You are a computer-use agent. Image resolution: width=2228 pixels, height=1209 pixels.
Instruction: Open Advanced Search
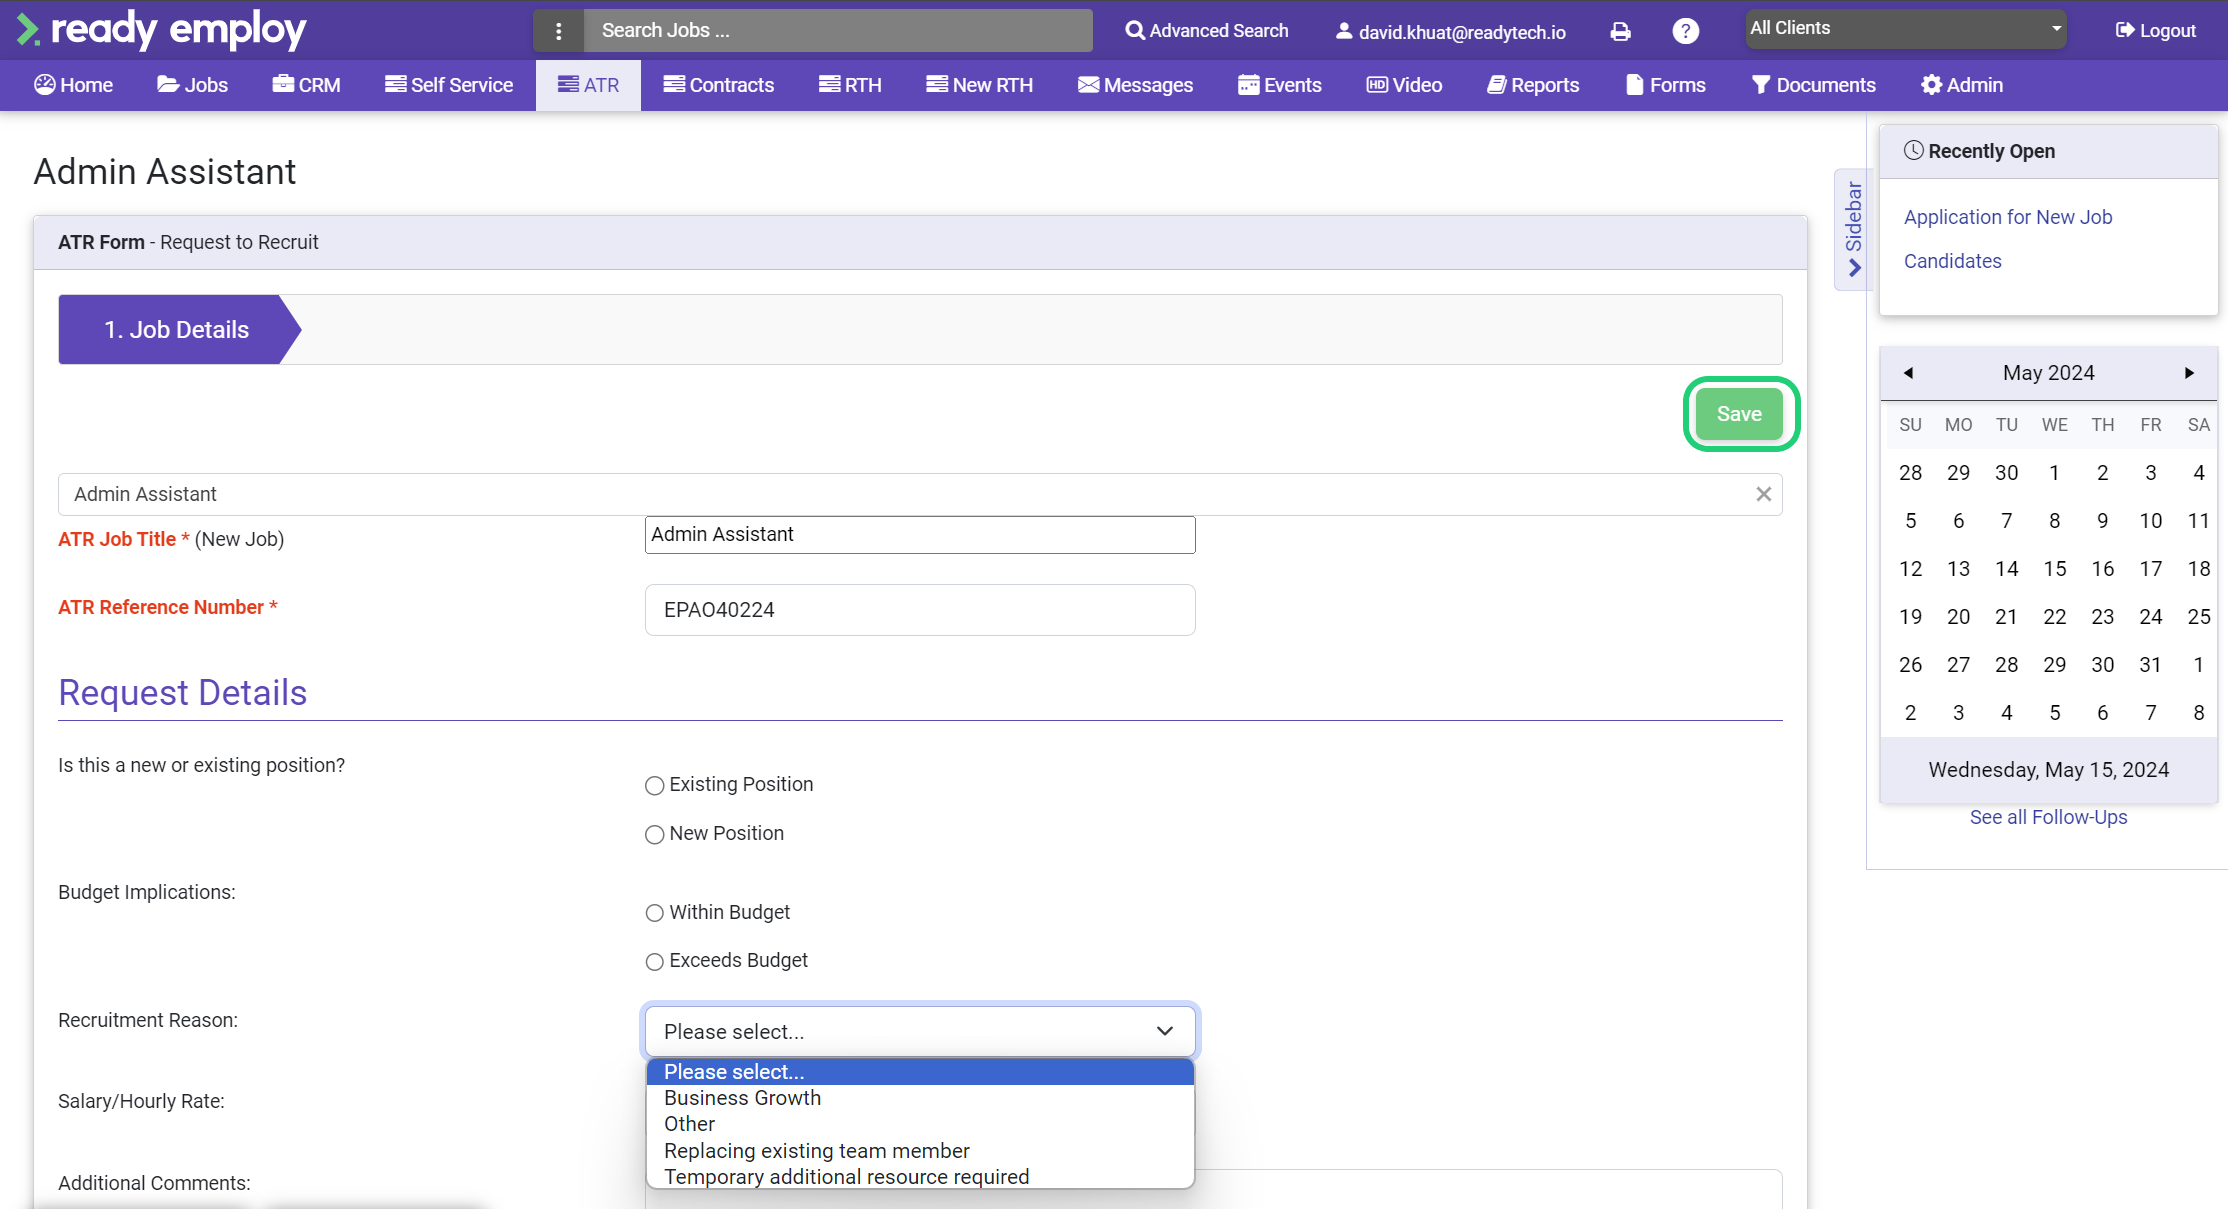click(1206, 31)
